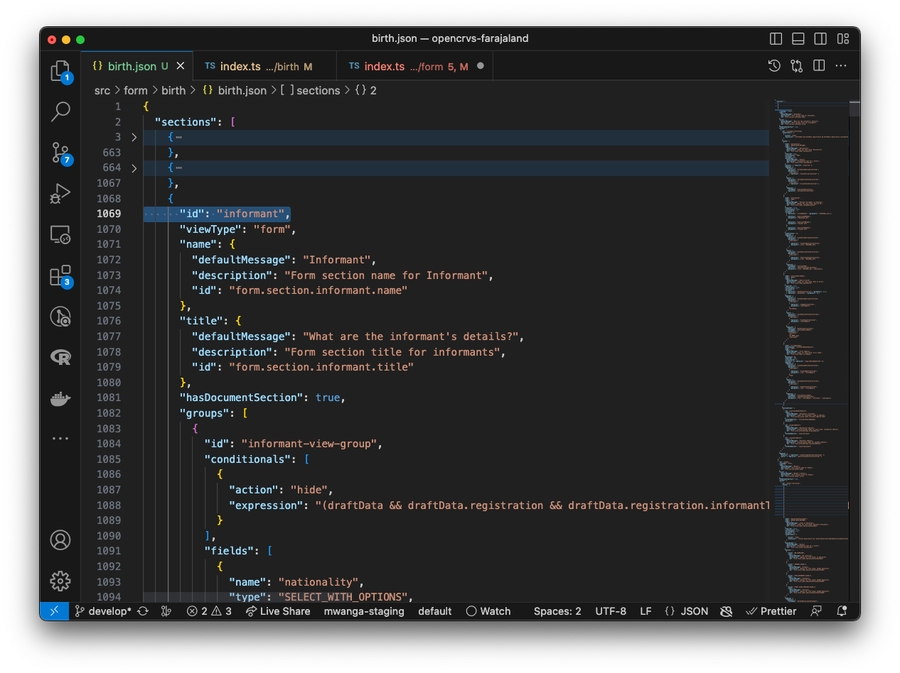Viewport: 900px width, 673px height.
Task: Toggle the bottom panel layout button
Action: (798, 39)
